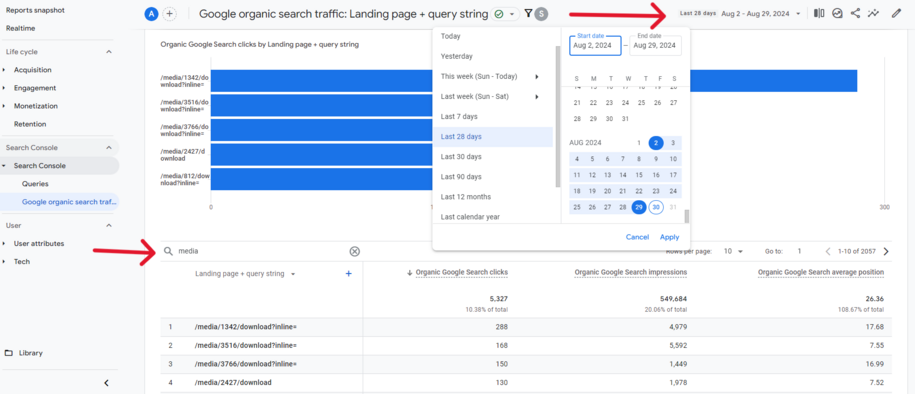Click the search magnifier icon

(168, 251)
